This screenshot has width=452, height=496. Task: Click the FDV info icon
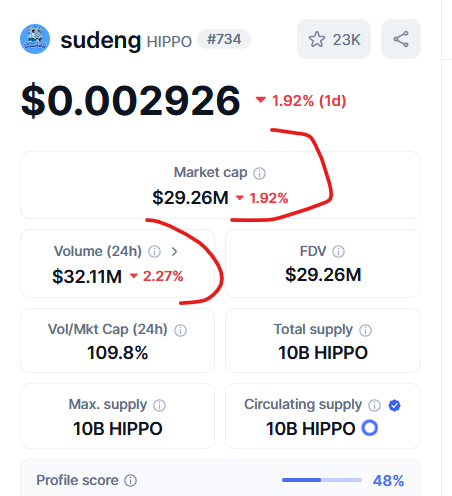[x=338, y=252]
